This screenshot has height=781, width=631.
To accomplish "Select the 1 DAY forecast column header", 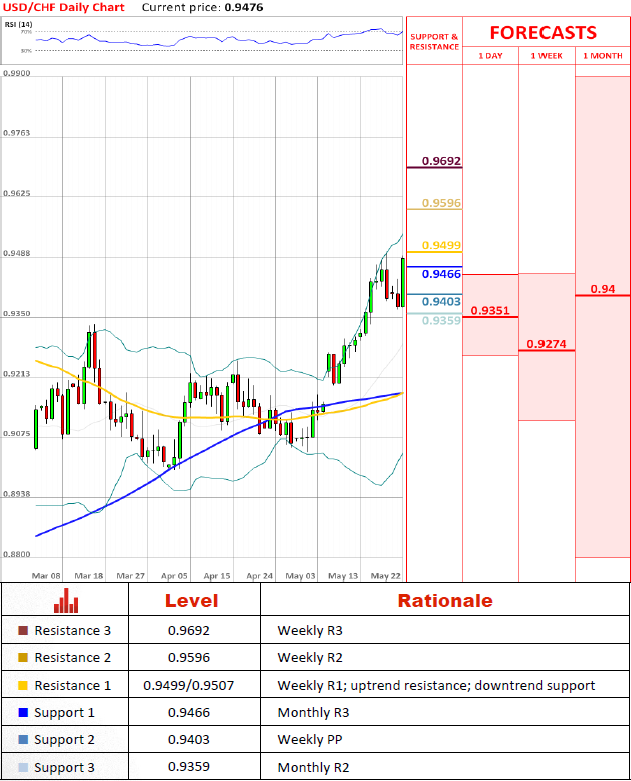I will (491, 56).
